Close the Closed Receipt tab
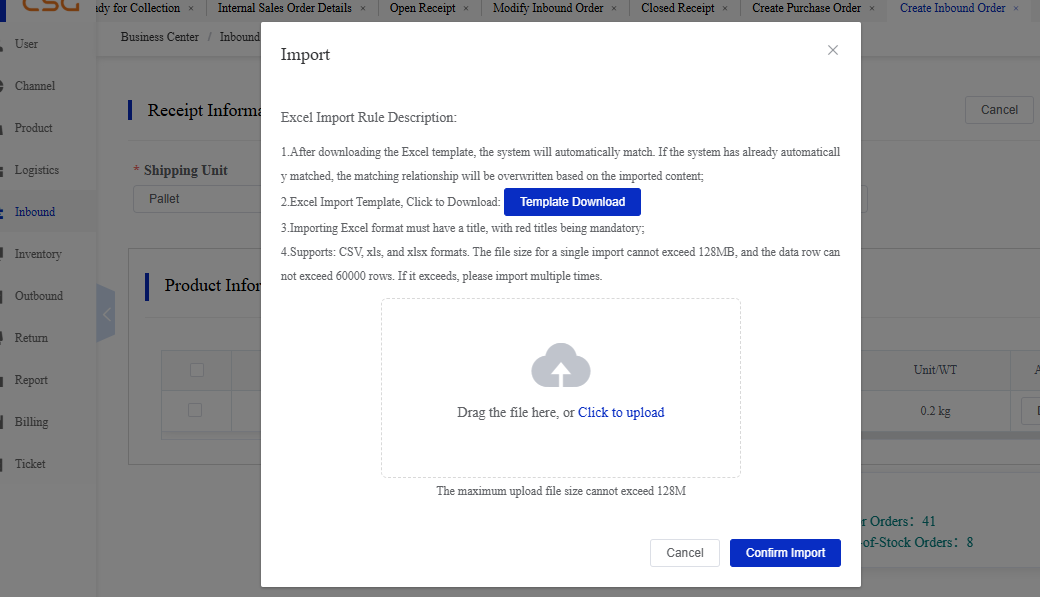The image size is (1040, 597). pos(724,9)
